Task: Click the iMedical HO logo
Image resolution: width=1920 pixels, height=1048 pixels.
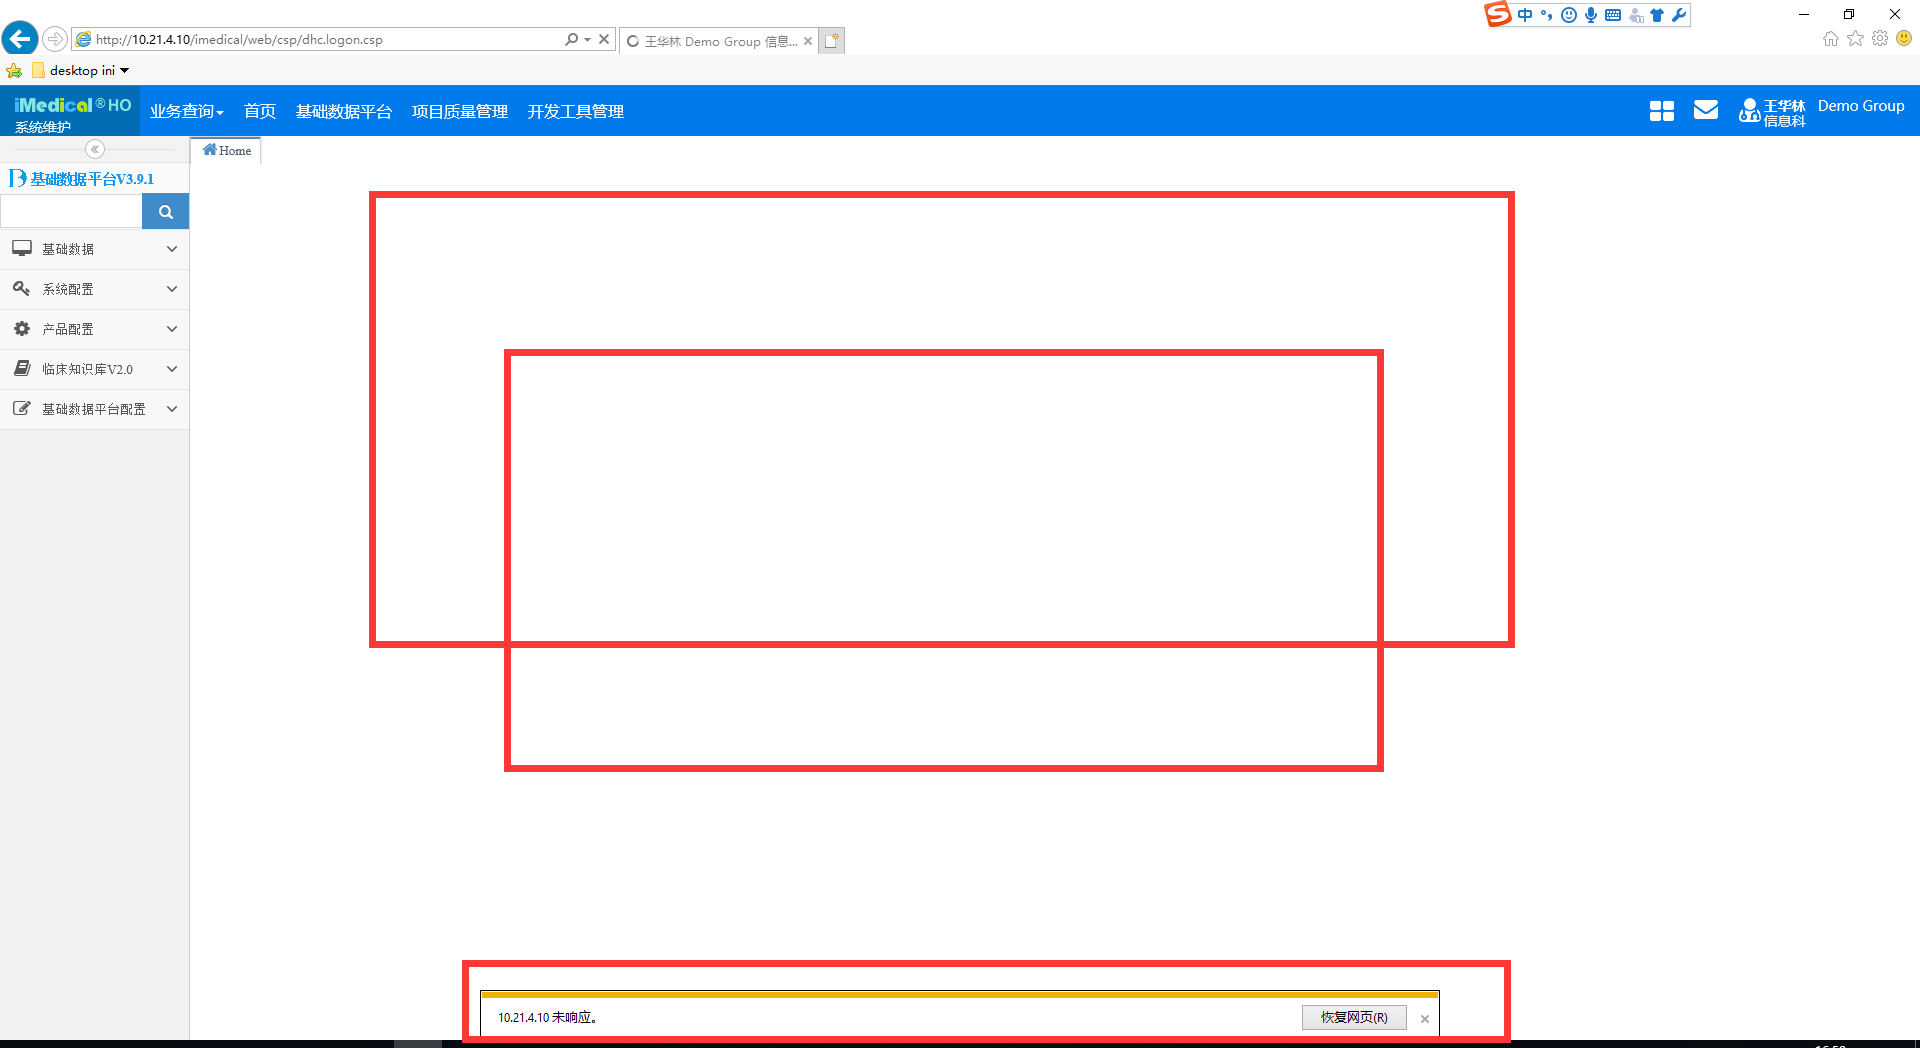Action: pyautogui.click(x=72, y=105)
